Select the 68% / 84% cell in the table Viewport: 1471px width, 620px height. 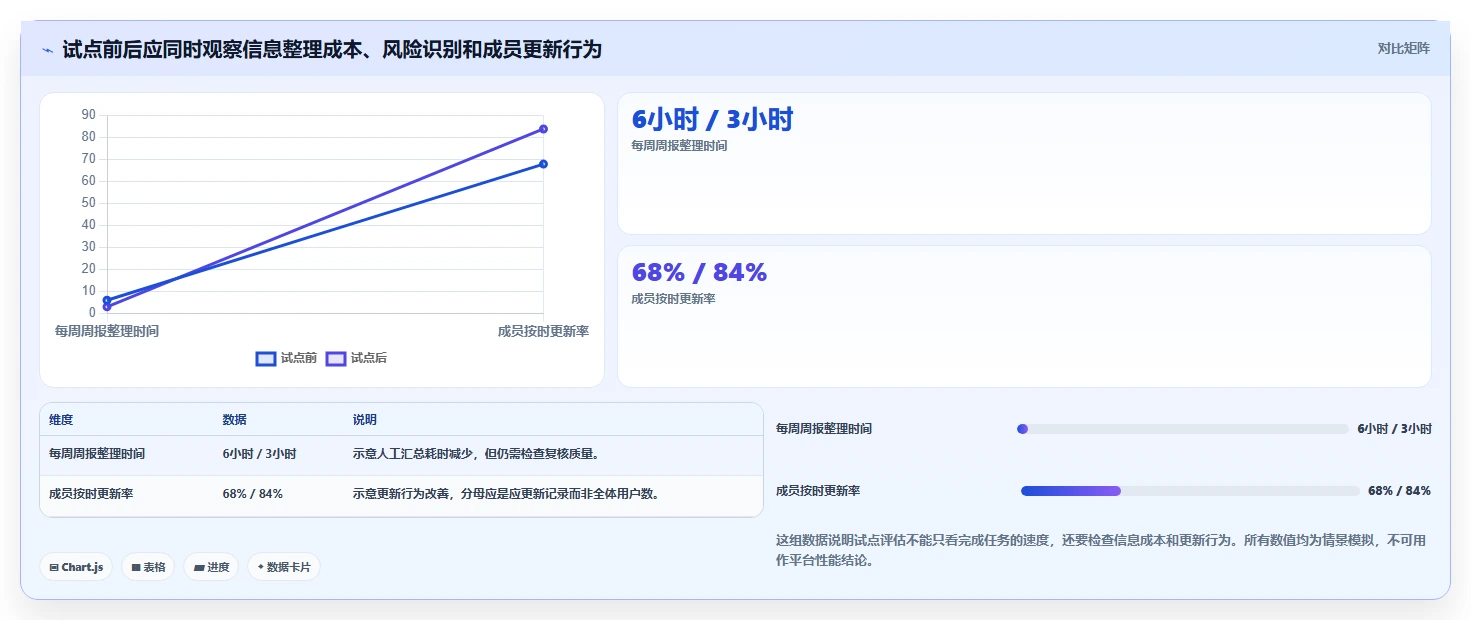click(x=252, y=494)
